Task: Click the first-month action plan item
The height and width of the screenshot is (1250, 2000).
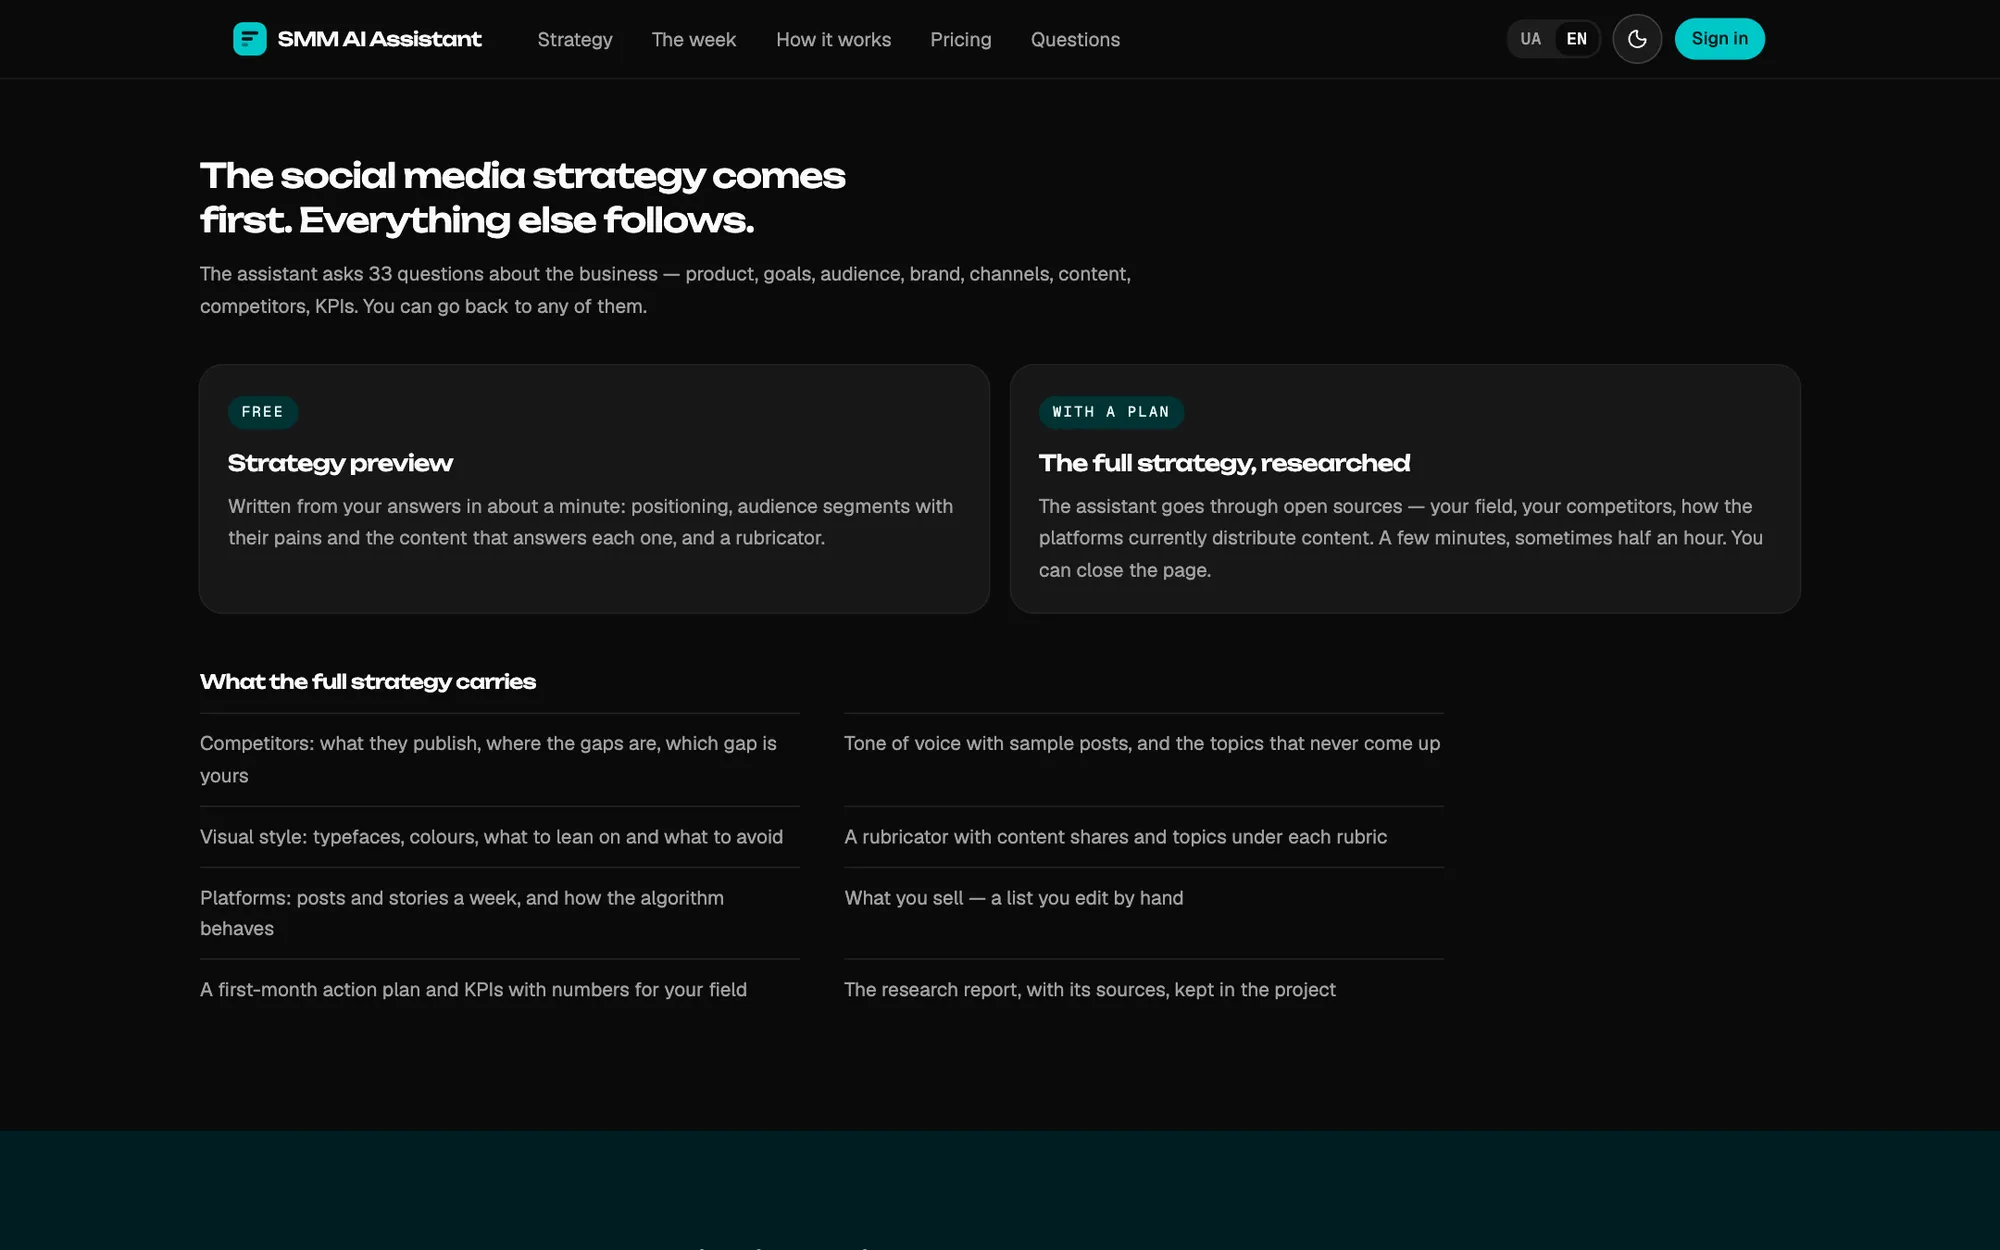Action: (x=473, y=990)
